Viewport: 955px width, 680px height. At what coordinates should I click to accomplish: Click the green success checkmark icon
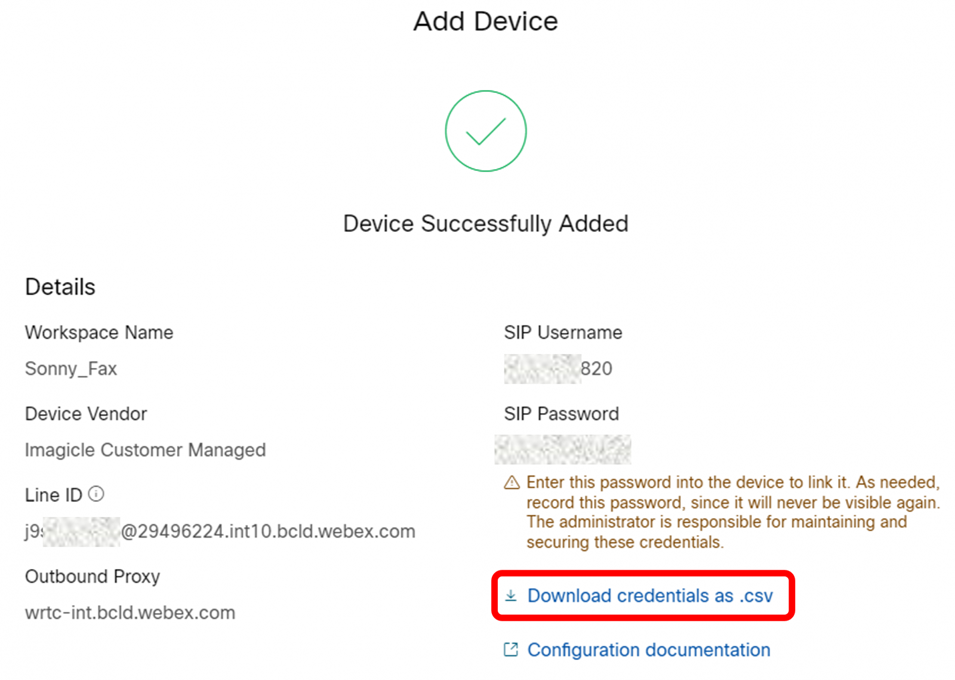(x=485, y=131)
